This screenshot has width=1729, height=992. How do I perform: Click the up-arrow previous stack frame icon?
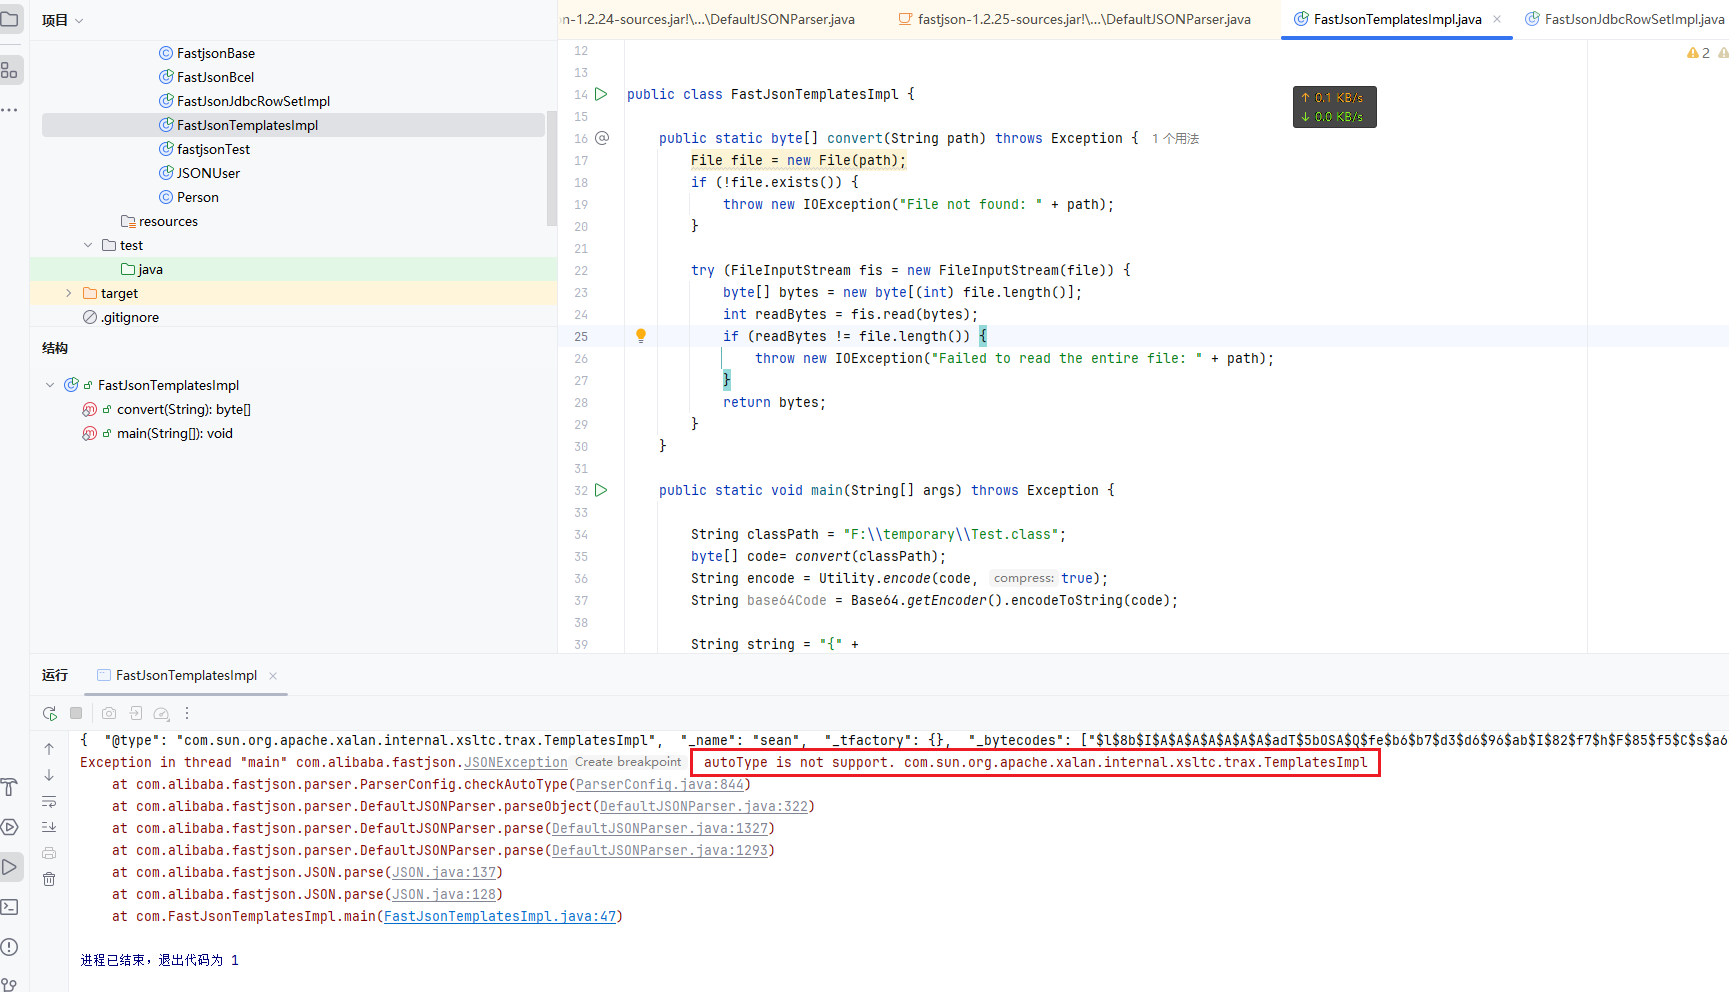(x=49, y=749)
